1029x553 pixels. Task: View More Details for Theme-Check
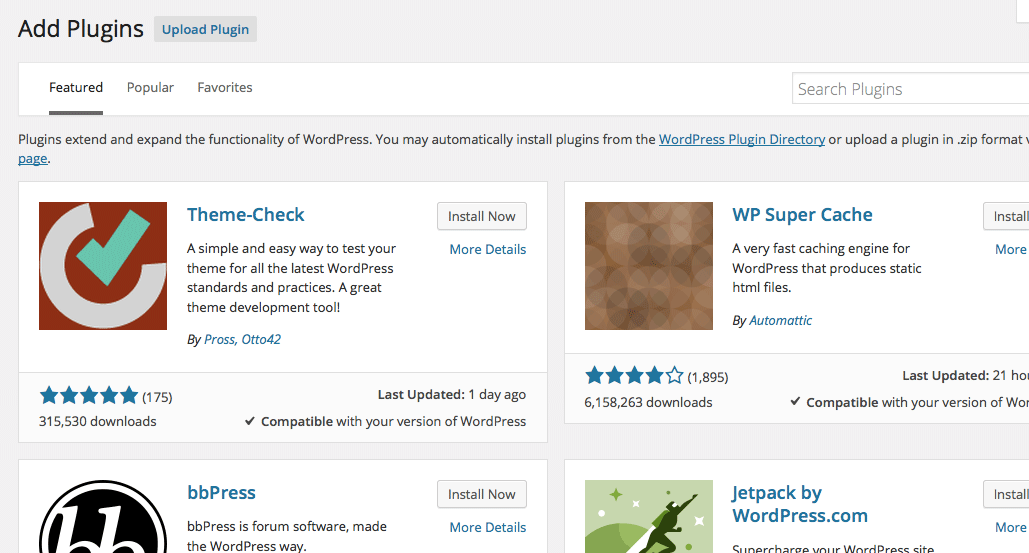488,249
